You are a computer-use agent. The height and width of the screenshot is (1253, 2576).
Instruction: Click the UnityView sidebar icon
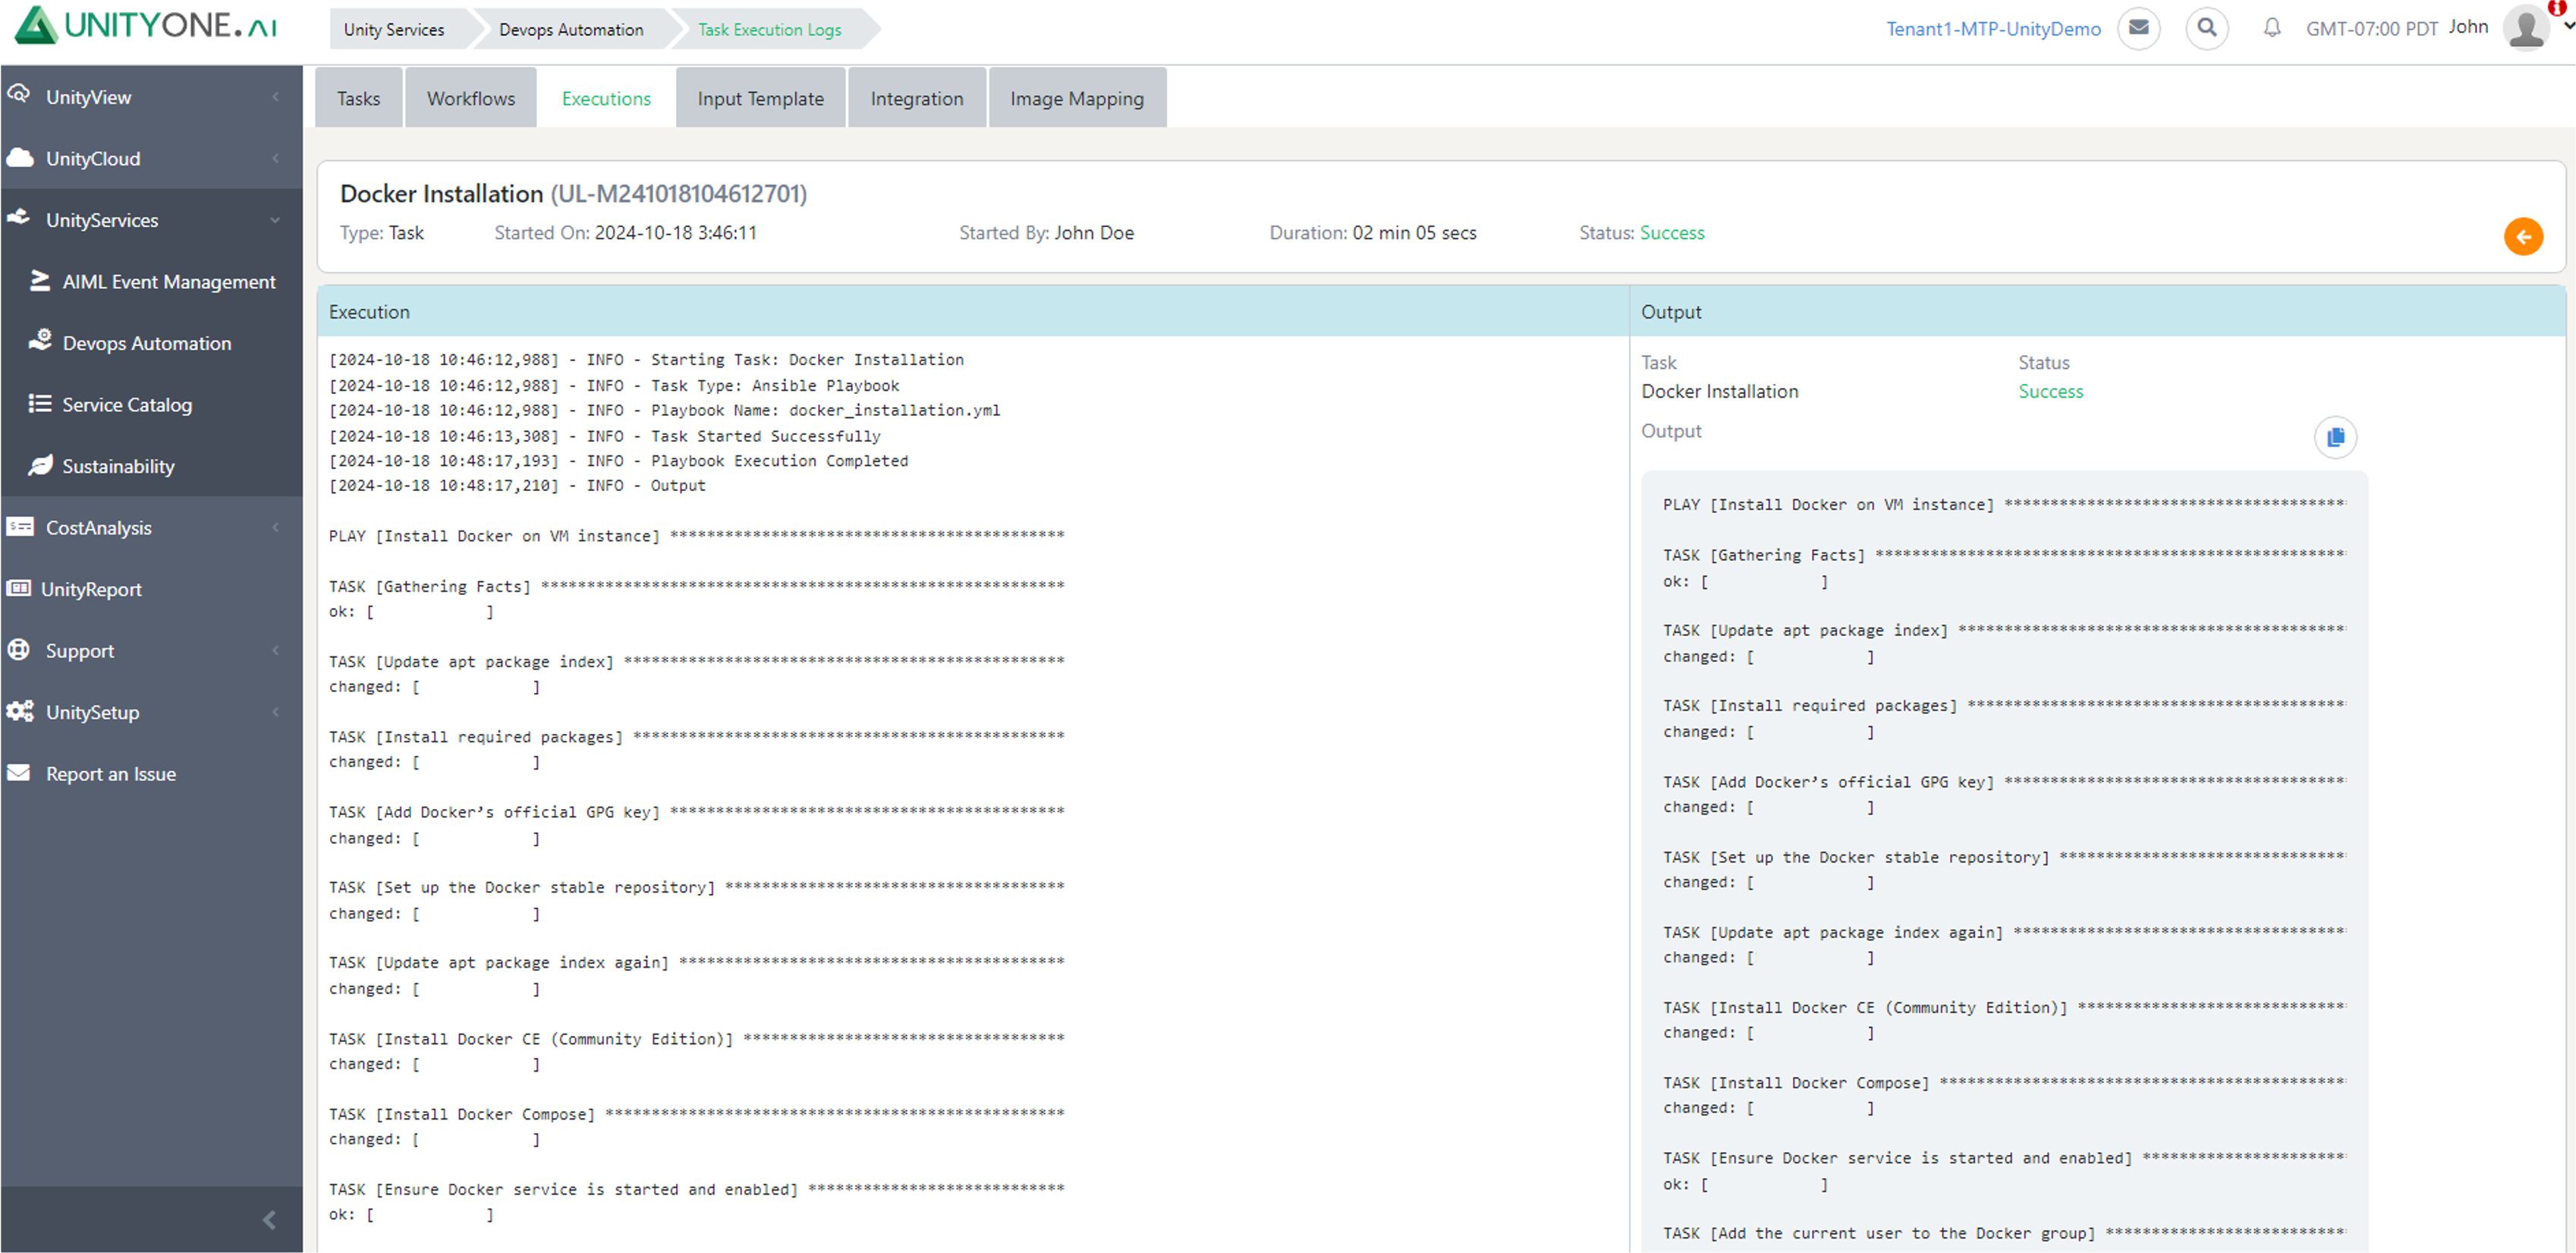pyautogui.click(x=18, y=96)
